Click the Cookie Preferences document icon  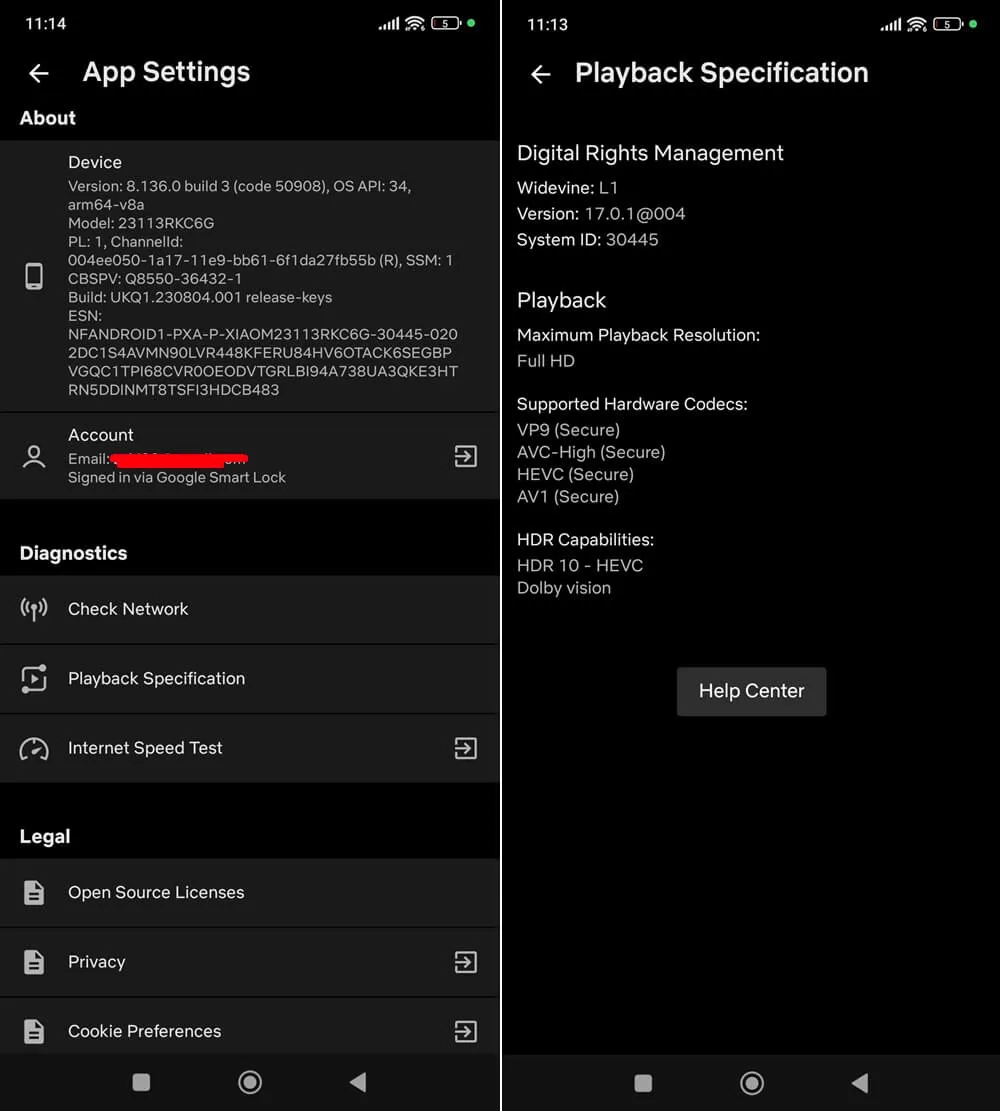pyautogui.click(x=33, y=1031)
